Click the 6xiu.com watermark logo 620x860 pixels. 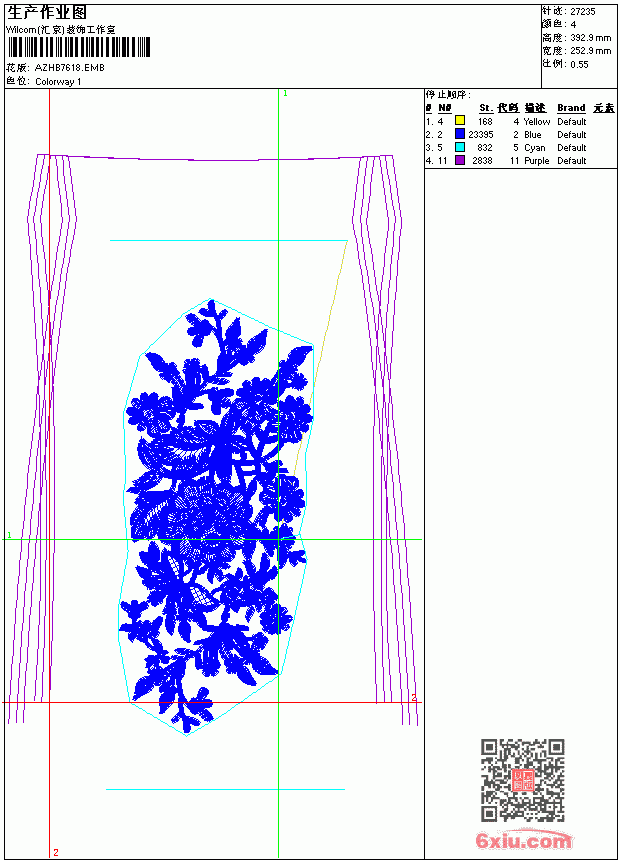[x=523, y=840]
